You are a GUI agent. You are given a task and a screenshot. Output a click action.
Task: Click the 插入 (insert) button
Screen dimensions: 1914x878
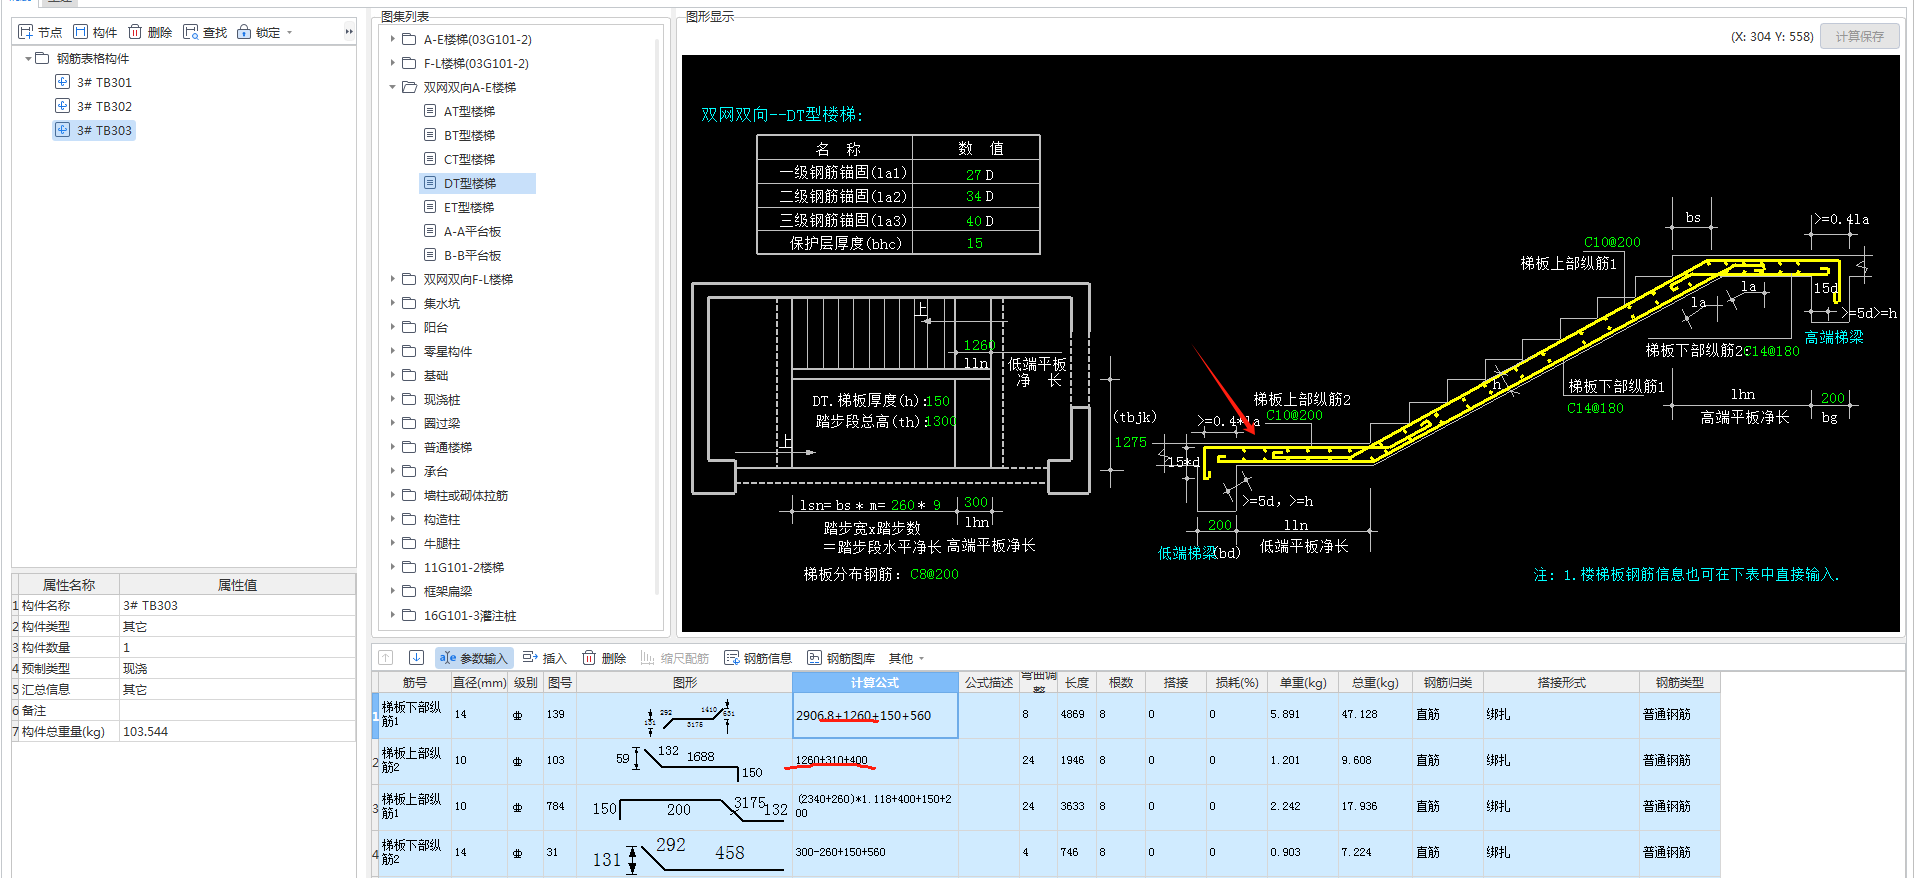(x=544, y=658)
